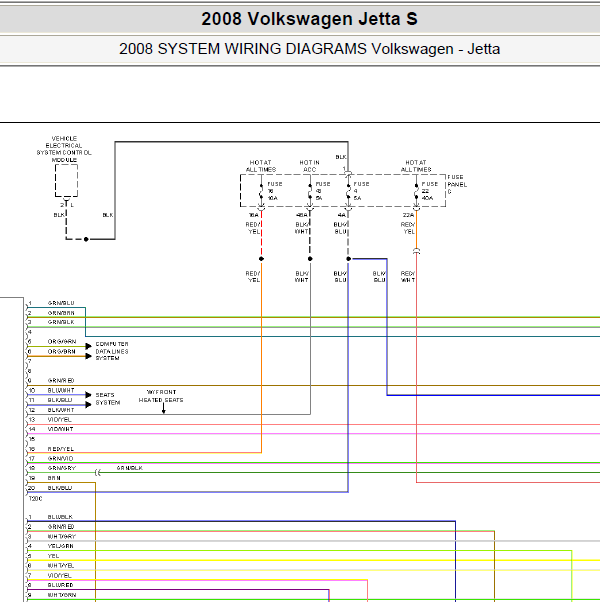Screen dimensions: 600x602
Task: Click the "FUSE PANEL C" label
Action: coord(457,184)
